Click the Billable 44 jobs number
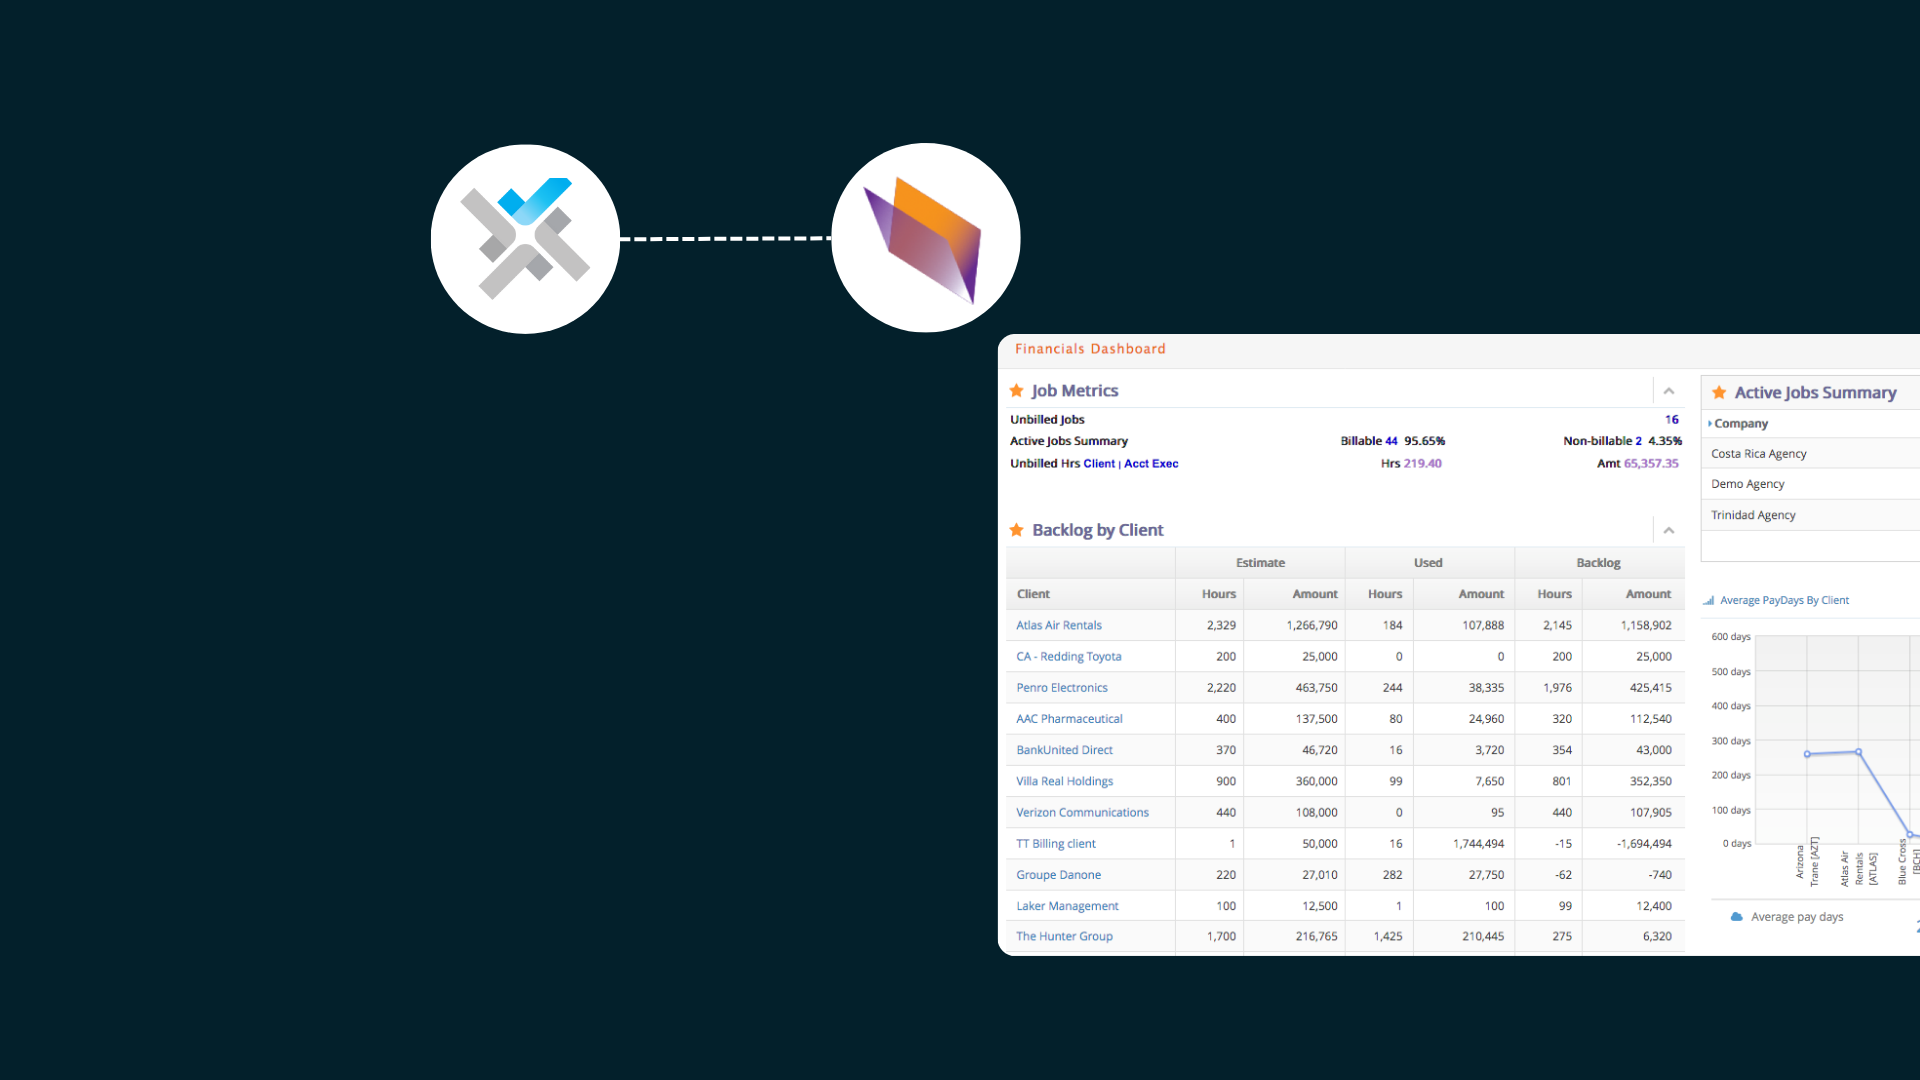 [1391, 440]
